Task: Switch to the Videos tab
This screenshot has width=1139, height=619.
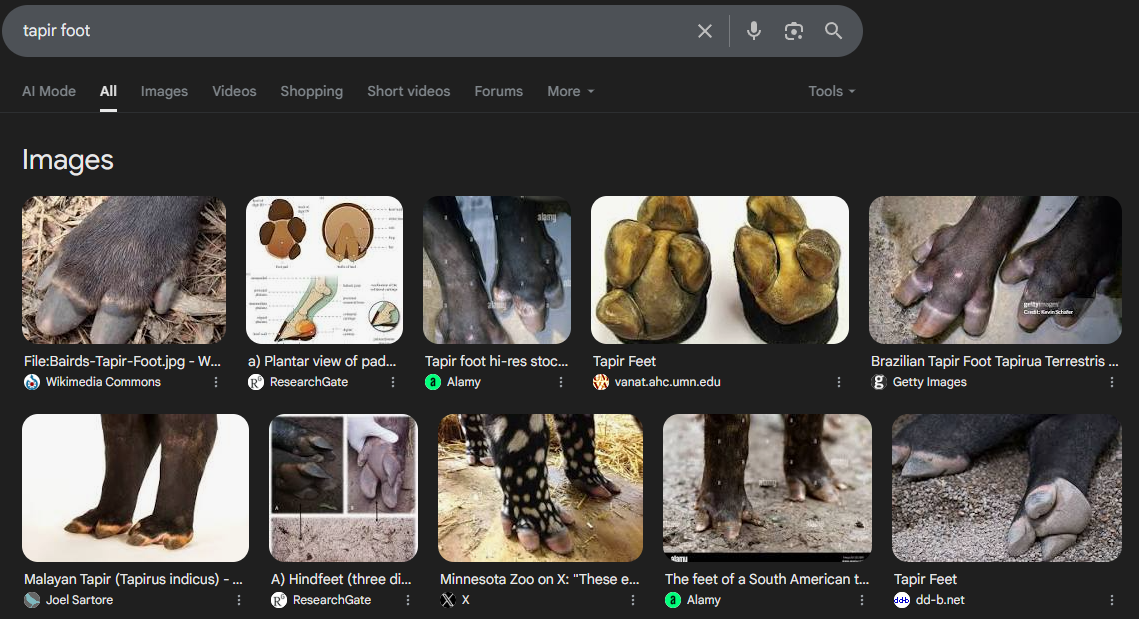Action: point(234,91)
